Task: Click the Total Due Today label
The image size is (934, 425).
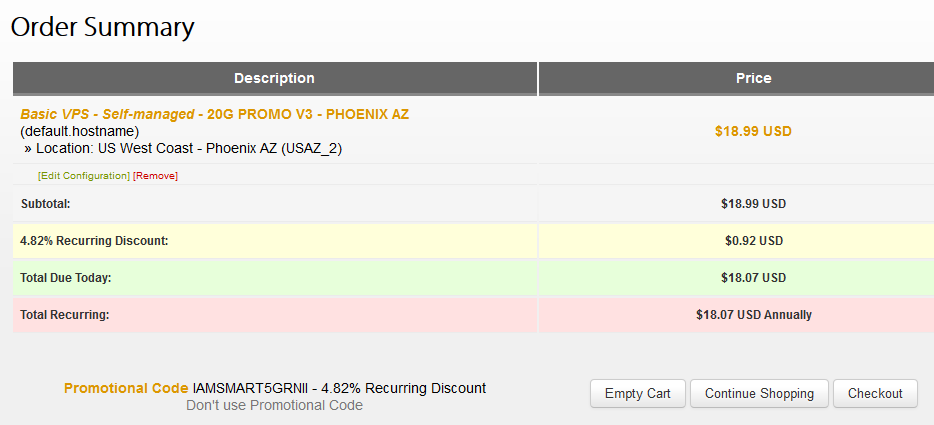Action: pos(65,278)
